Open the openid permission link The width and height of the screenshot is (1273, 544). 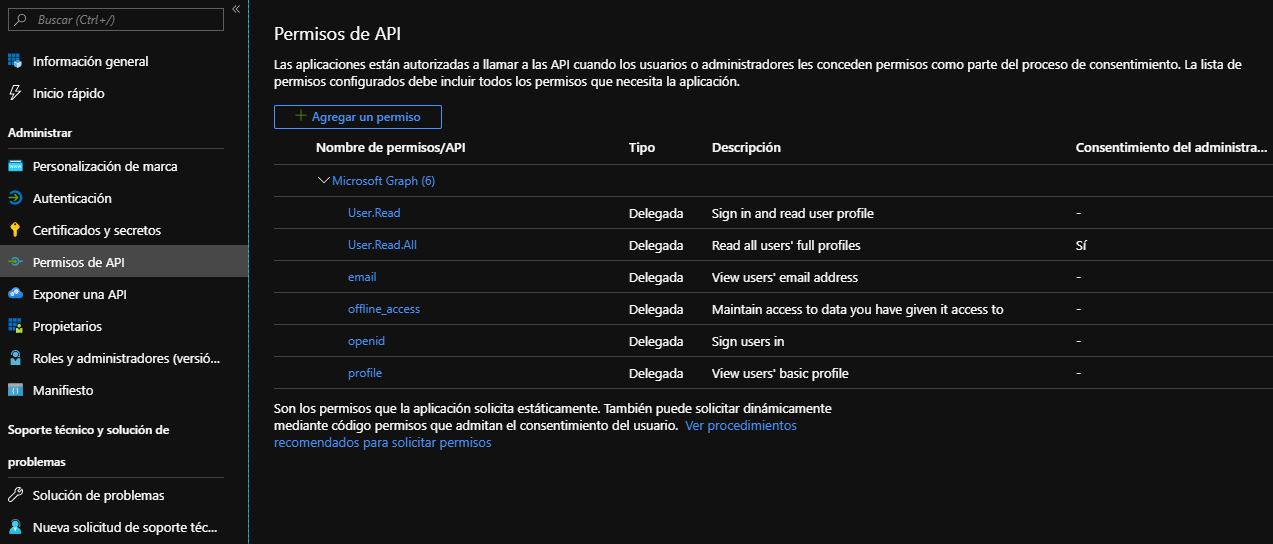[366, 341]
